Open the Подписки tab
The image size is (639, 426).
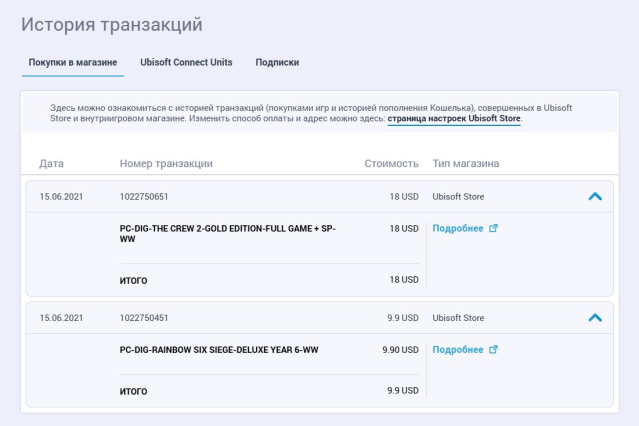tap(277, 62)
